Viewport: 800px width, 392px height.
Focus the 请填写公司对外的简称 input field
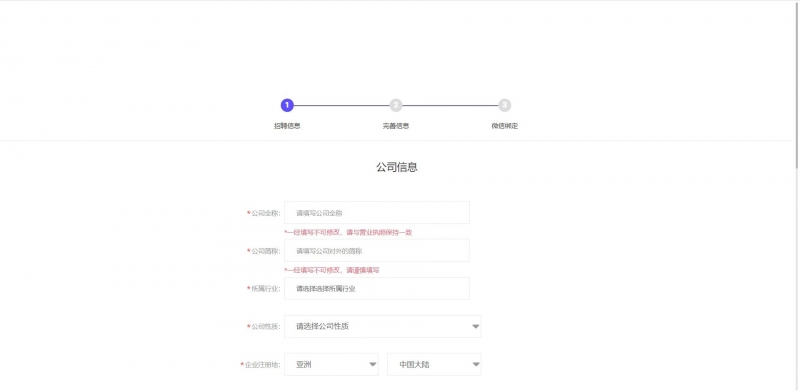pos(377,251)
